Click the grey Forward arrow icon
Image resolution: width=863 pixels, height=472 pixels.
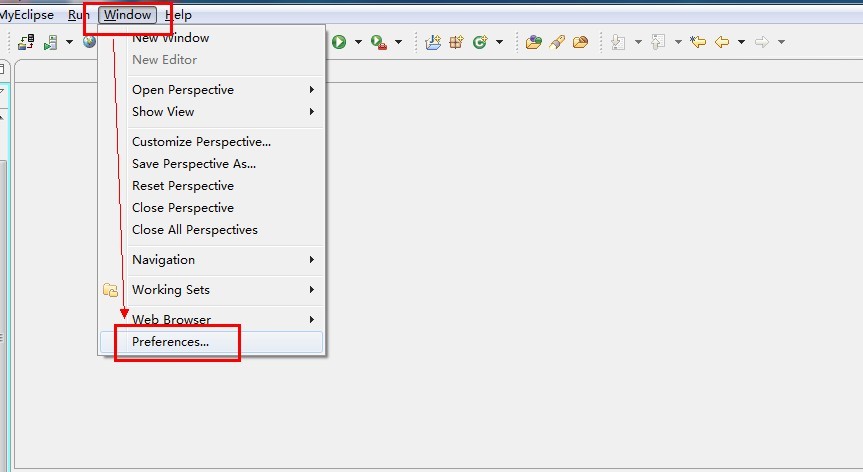[762, 42]
